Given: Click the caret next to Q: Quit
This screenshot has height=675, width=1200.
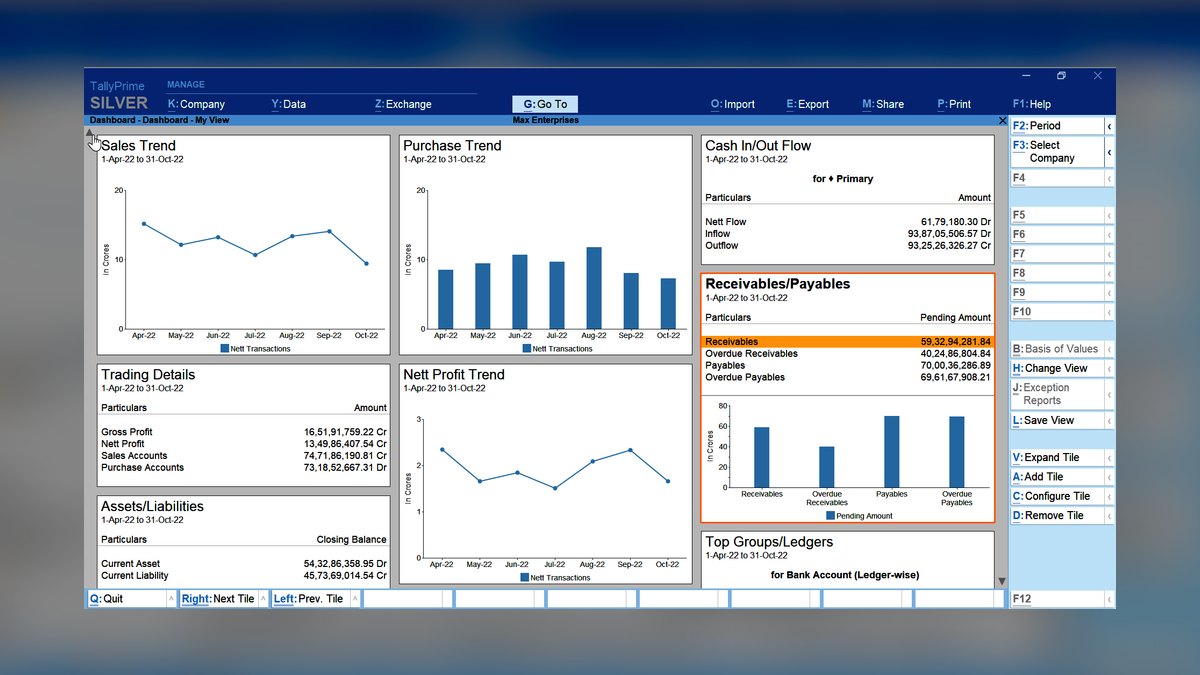Looking at the screenshot, I should [171, 599].
